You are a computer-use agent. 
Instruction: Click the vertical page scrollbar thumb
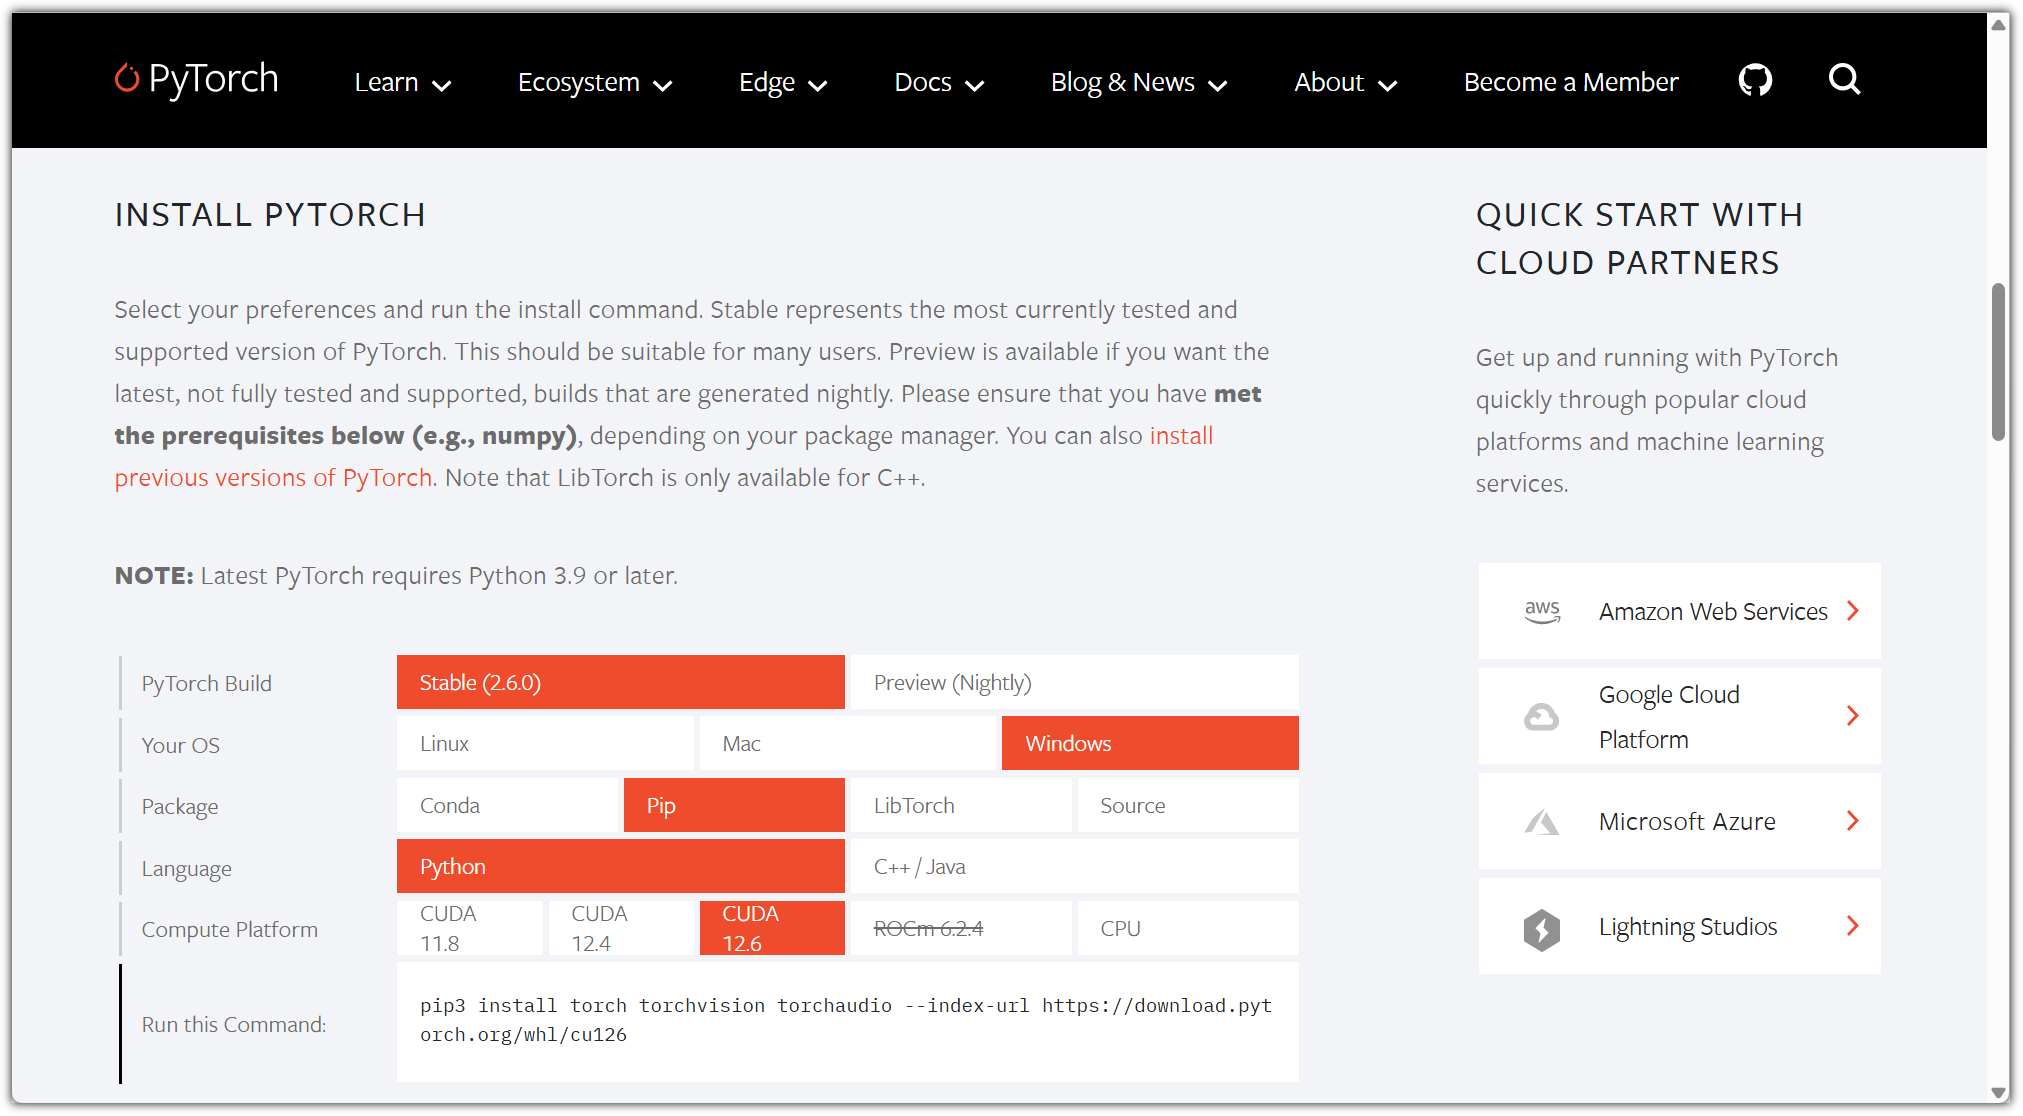[x=1998, y=360]
